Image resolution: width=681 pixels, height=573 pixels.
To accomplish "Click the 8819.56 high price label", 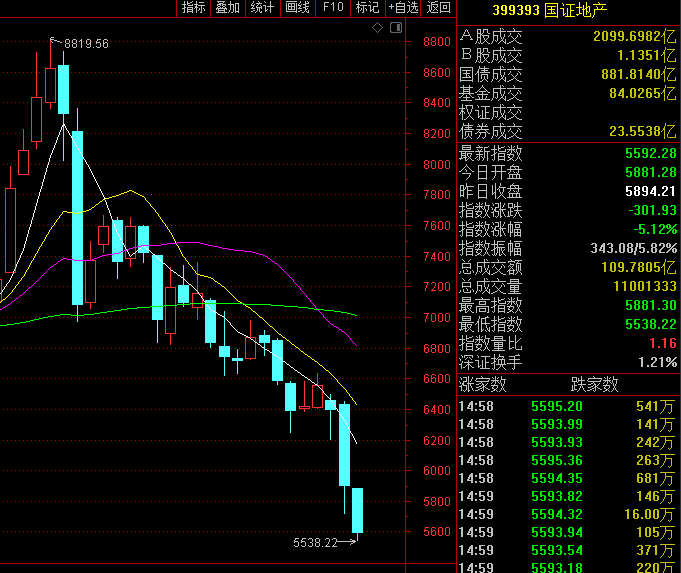I will 86,44.
